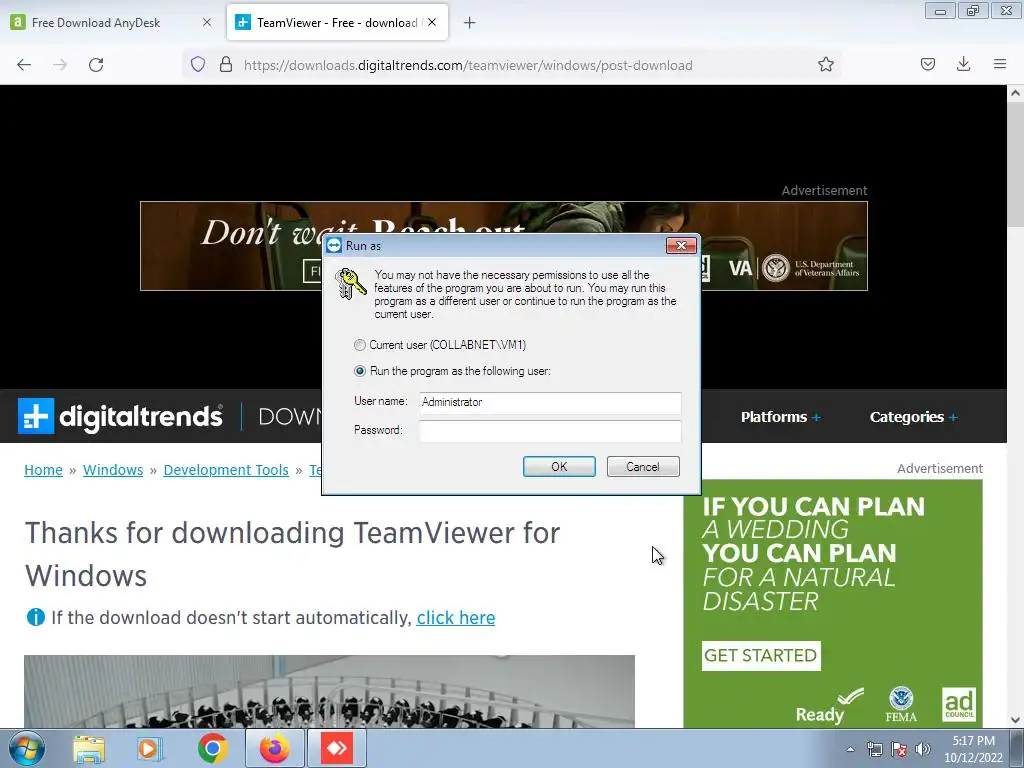This screenshot has height=768, width=1024.
Task: Click the User name field containing Administrator
Action: point(550,402)
